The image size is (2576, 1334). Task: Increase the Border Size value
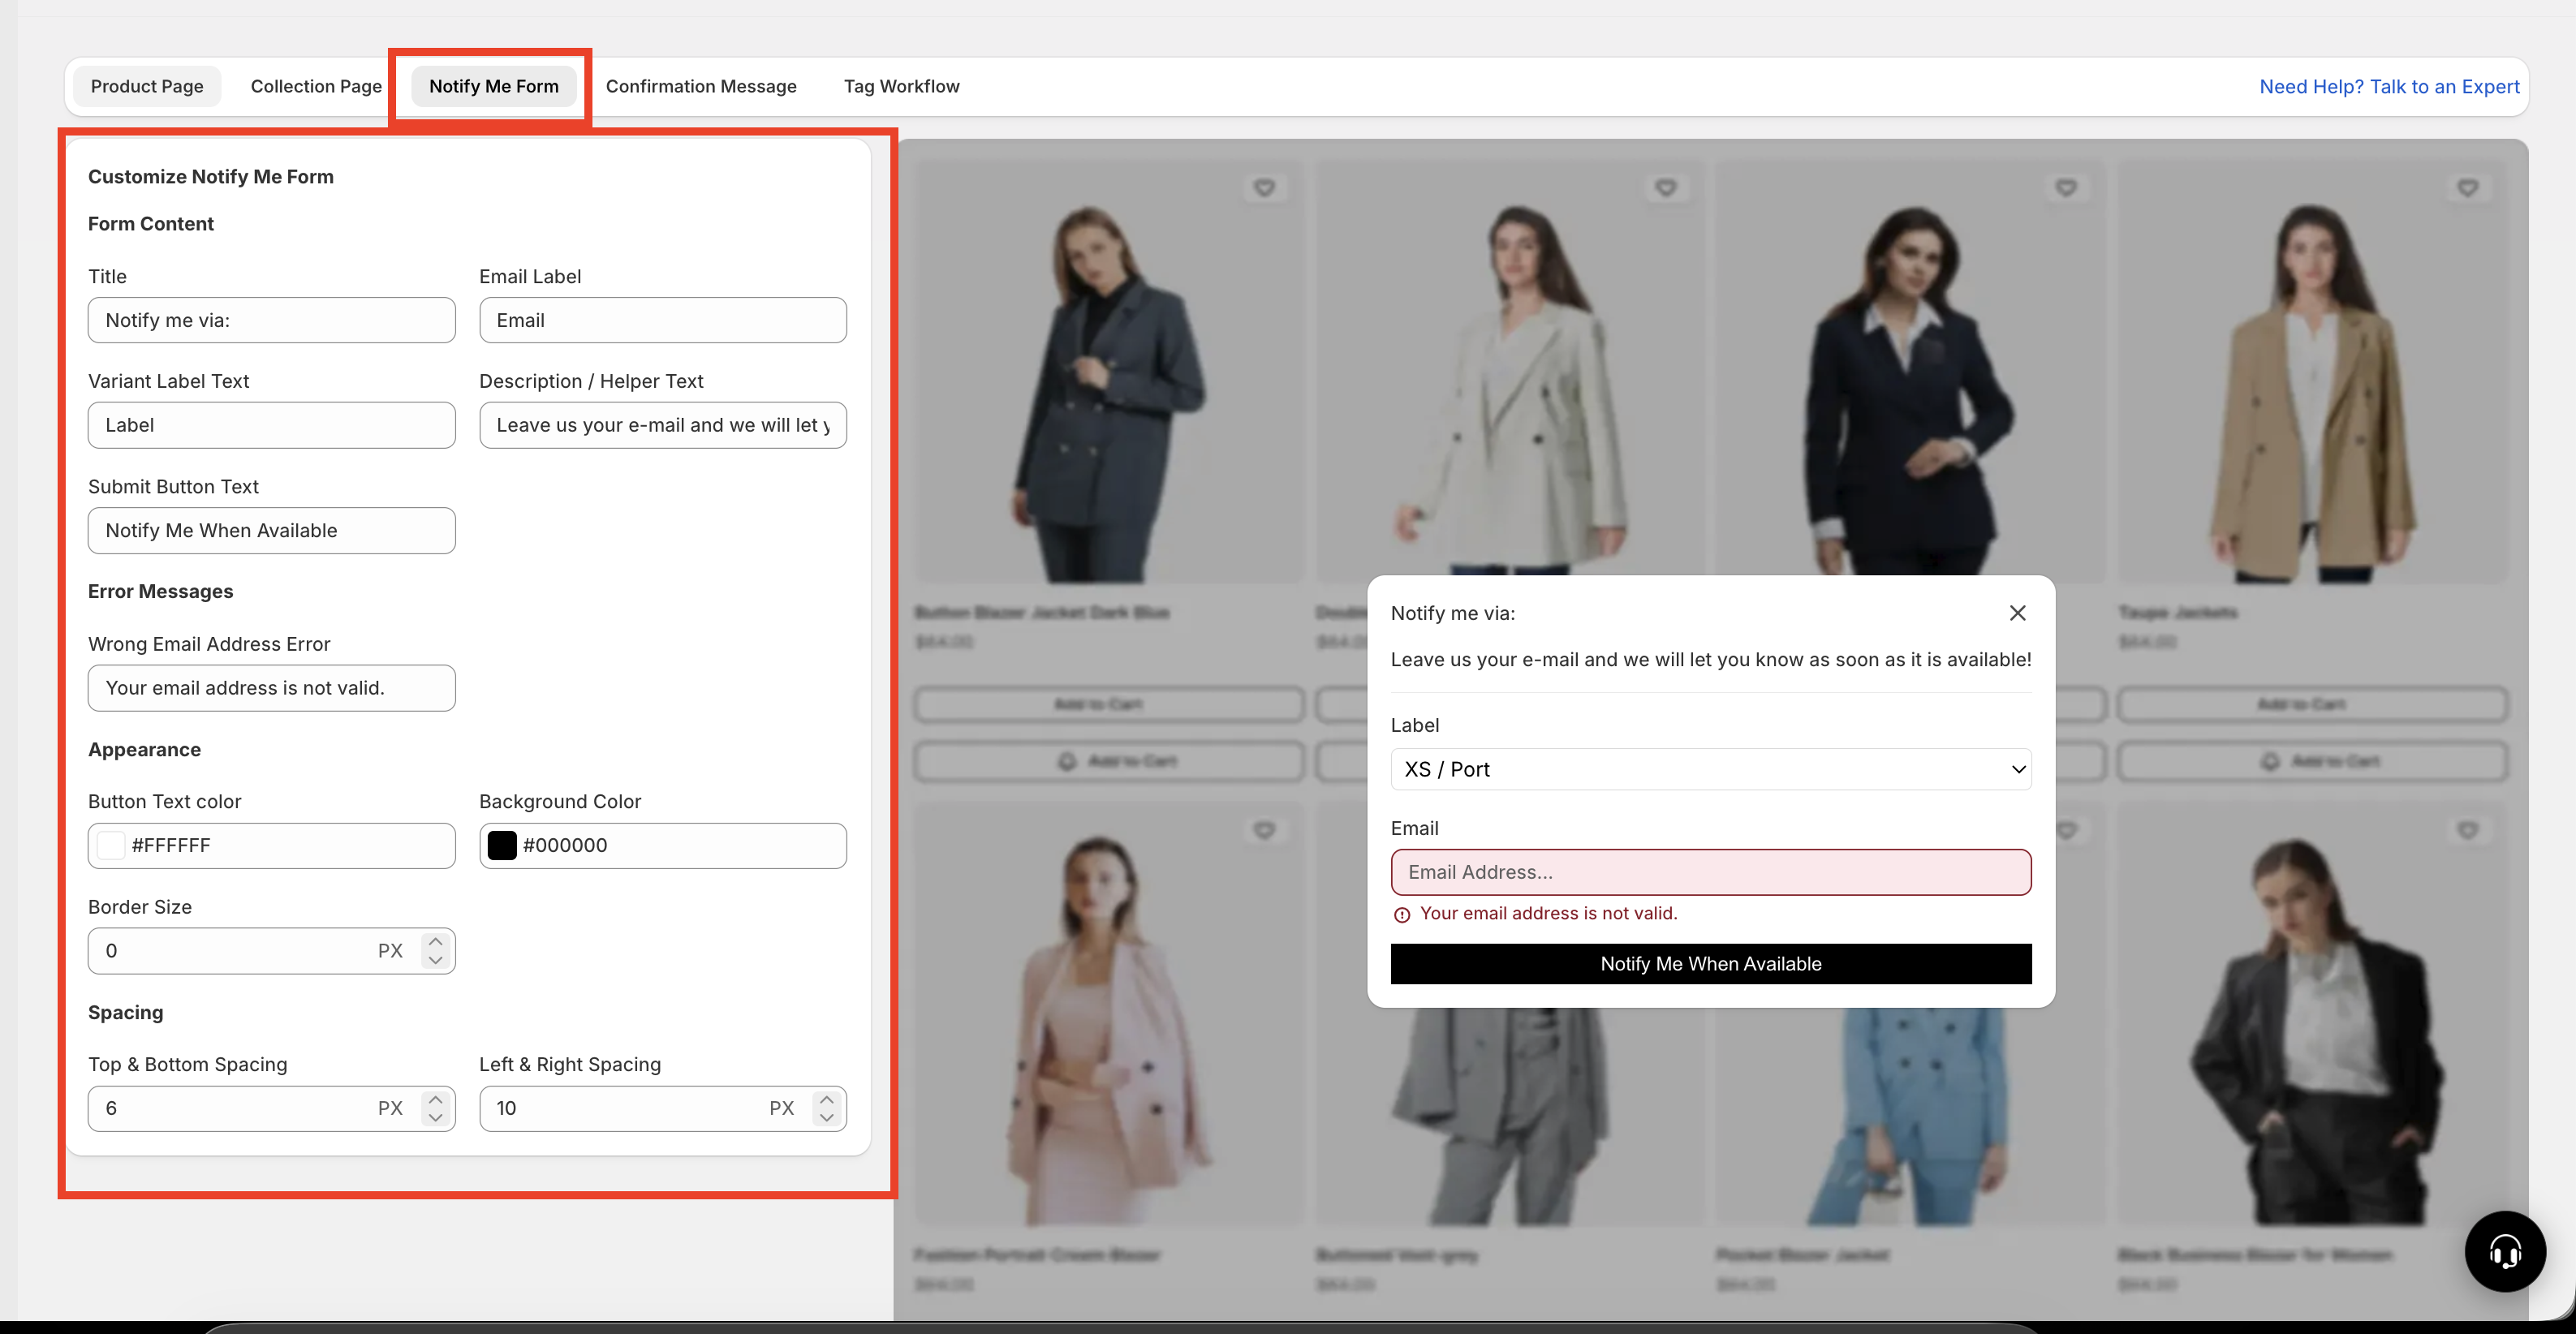(435, 941)
